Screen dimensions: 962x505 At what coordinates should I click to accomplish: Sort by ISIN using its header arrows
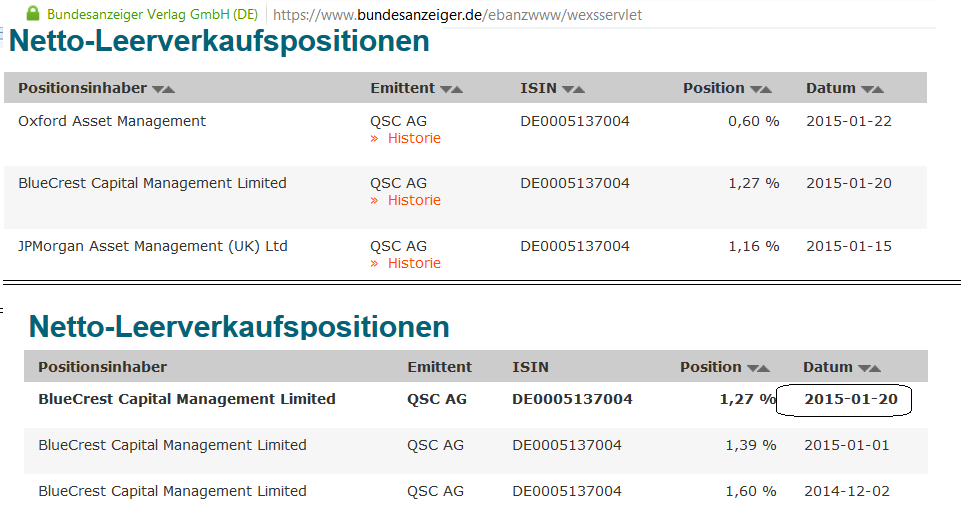(573, 89)
